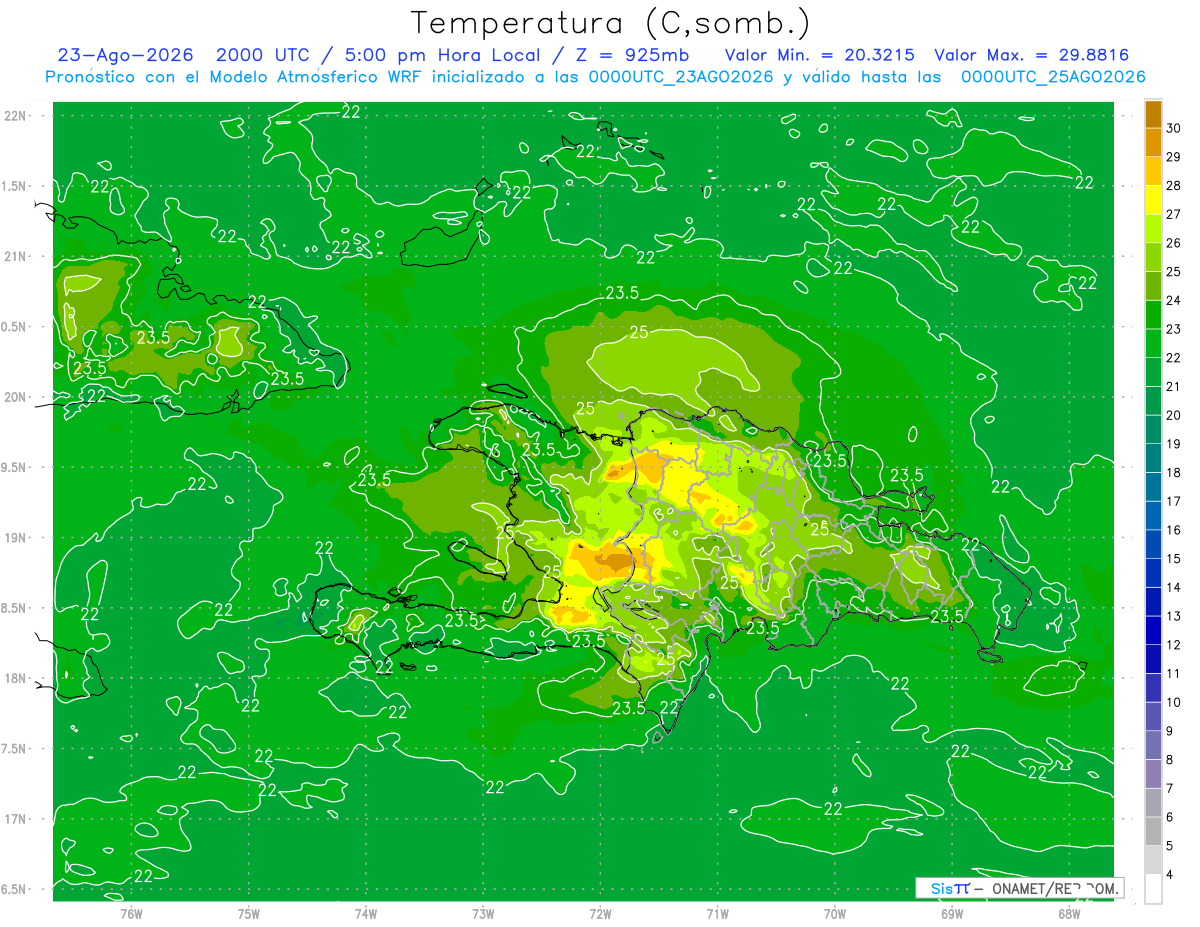Click the "75W" longitude axis label
This screenshot has width=1200, height=927.
click(x=249, y=913)
